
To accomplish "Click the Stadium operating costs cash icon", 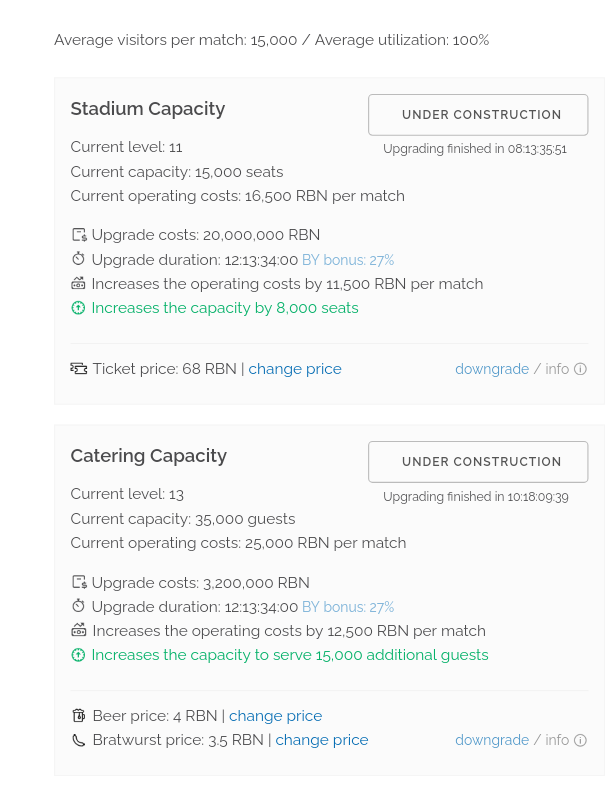I will 79,284.
